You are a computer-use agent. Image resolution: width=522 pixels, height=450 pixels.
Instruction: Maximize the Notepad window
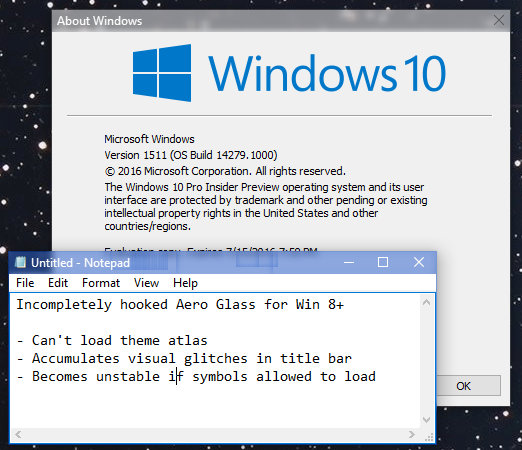point(383,262)
